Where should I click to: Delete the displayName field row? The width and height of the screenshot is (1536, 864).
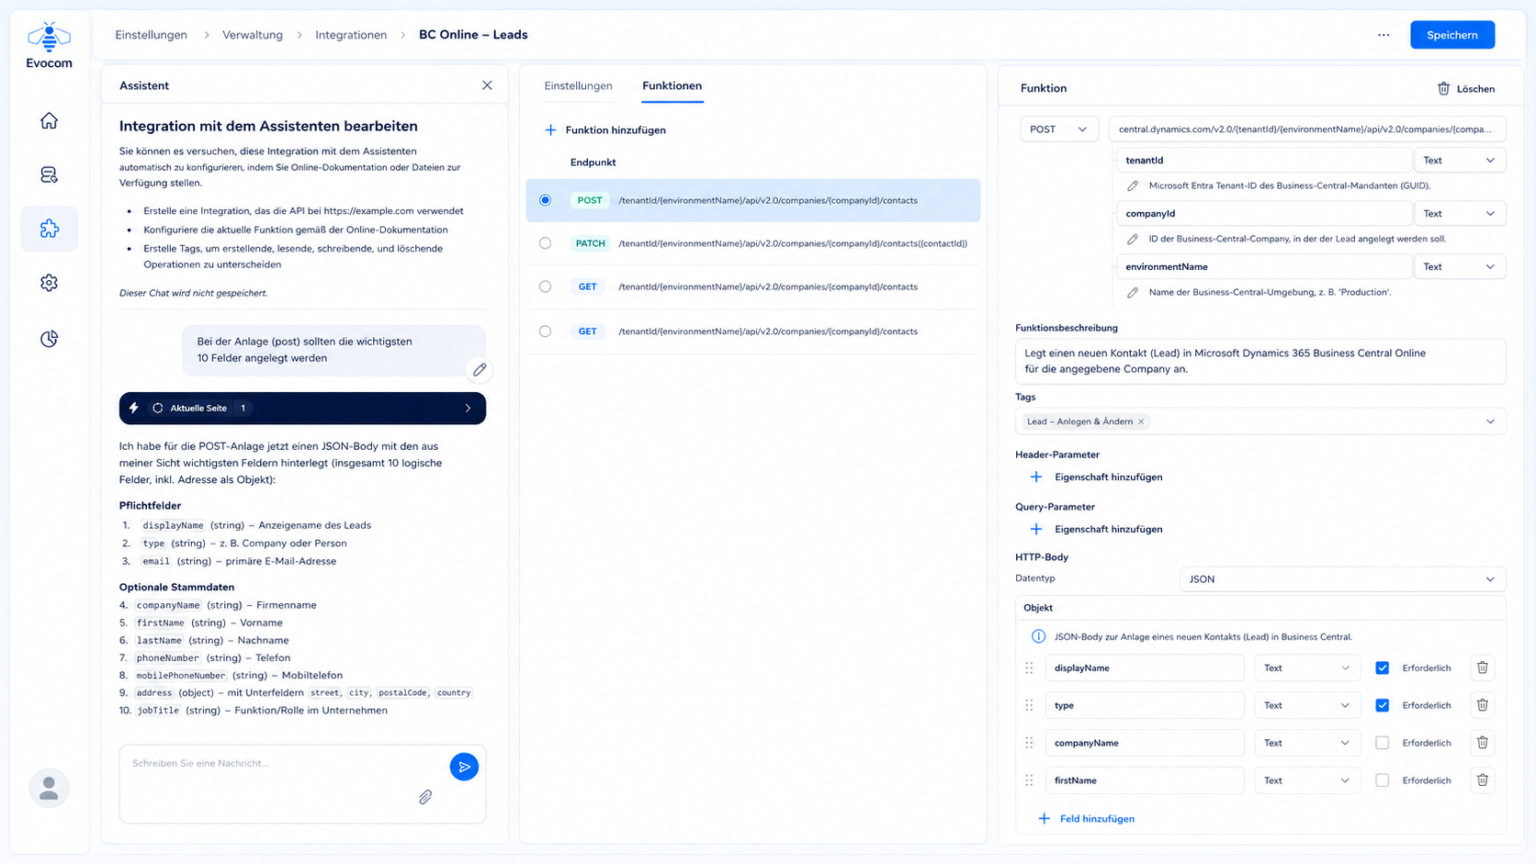1482,668
